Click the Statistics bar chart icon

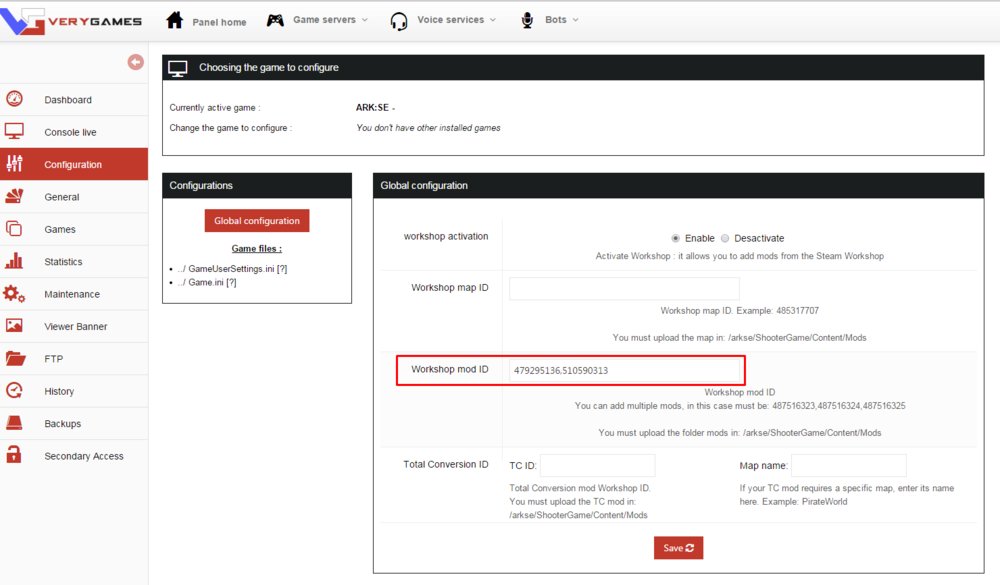click(14, 261)
